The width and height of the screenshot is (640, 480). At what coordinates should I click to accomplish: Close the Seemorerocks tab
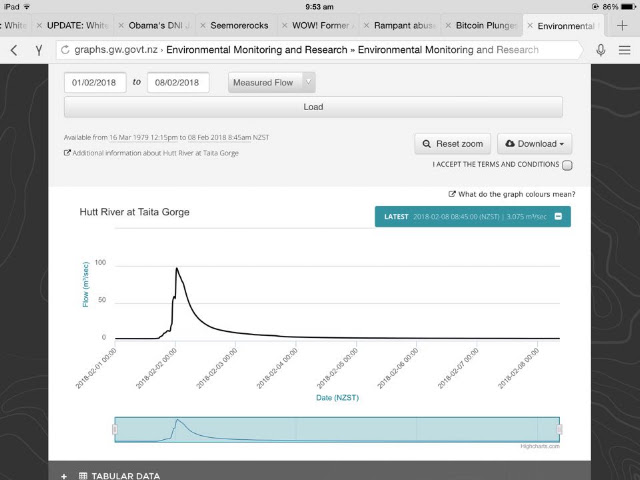click(203, 25)
